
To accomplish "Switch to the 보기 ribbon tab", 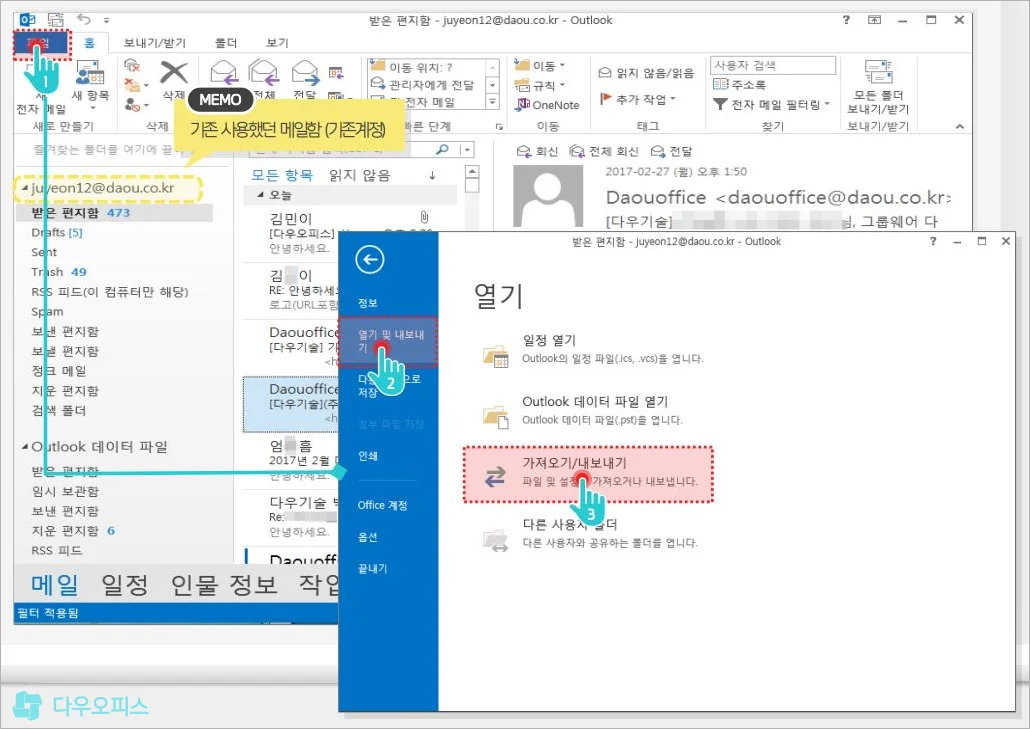I will (x=277, y=43).
